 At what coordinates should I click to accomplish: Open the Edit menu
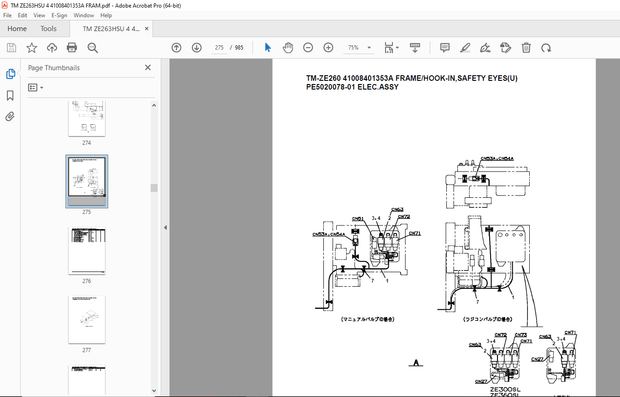tap(23, 15)
